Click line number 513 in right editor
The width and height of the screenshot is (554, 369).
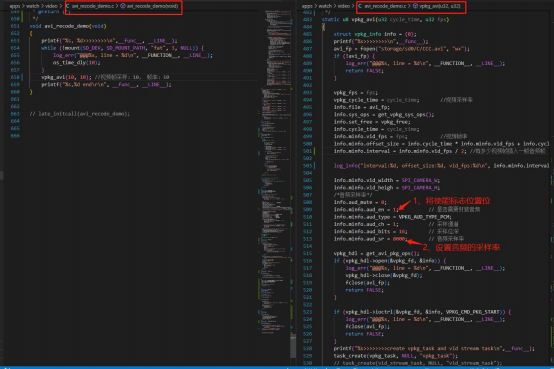(x=307, y=239)
